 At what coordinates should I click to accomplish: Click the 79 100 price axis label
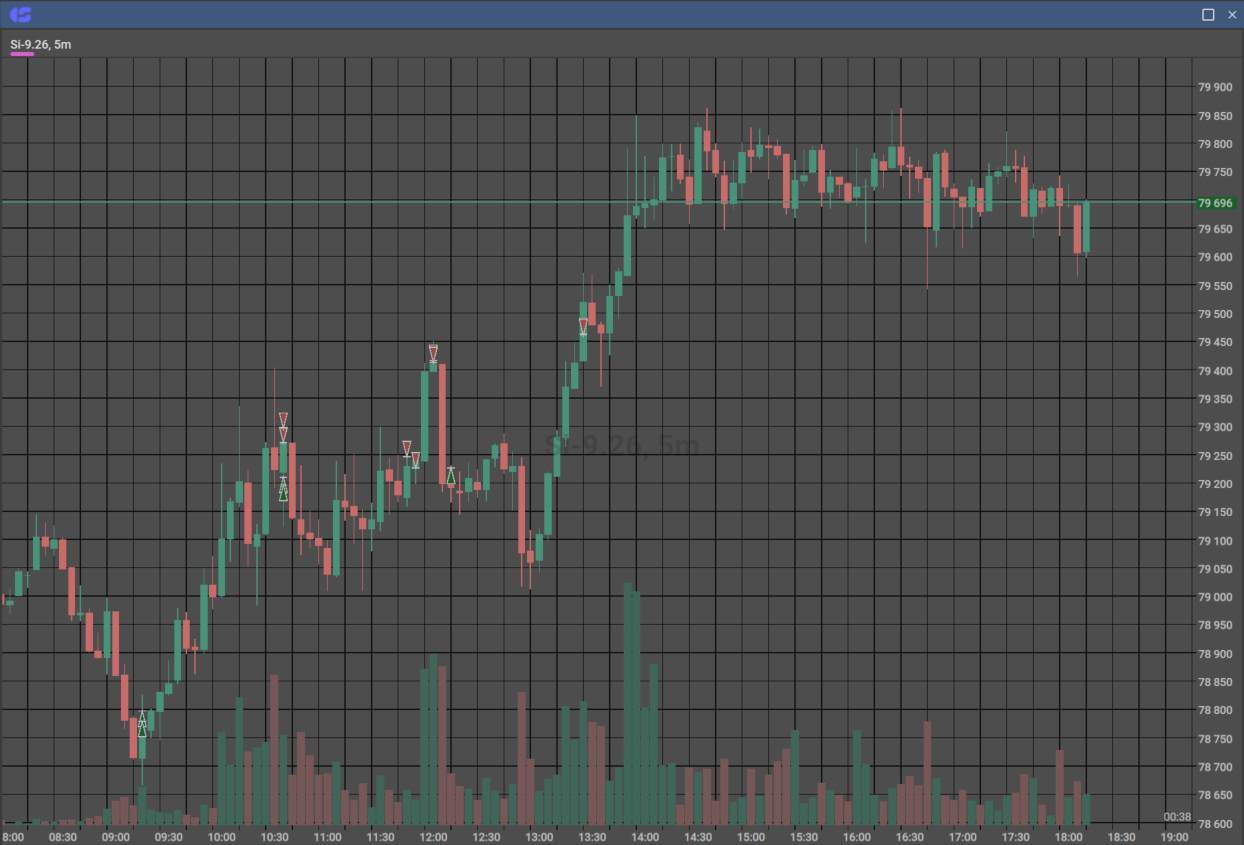point(1215,541)
